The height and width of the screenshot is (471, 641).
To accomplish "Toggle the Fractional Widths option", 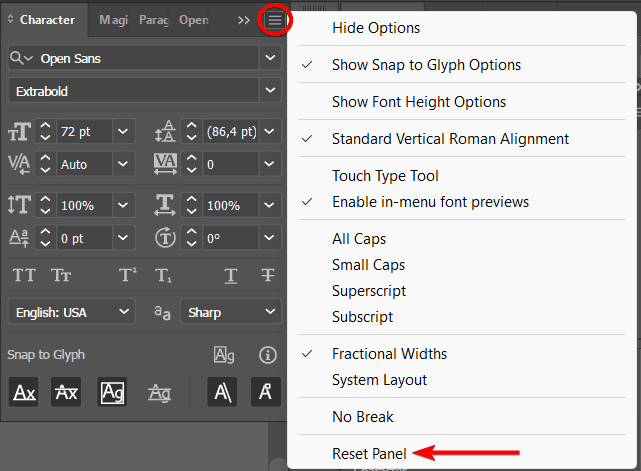I will click(x=389, y=354).
